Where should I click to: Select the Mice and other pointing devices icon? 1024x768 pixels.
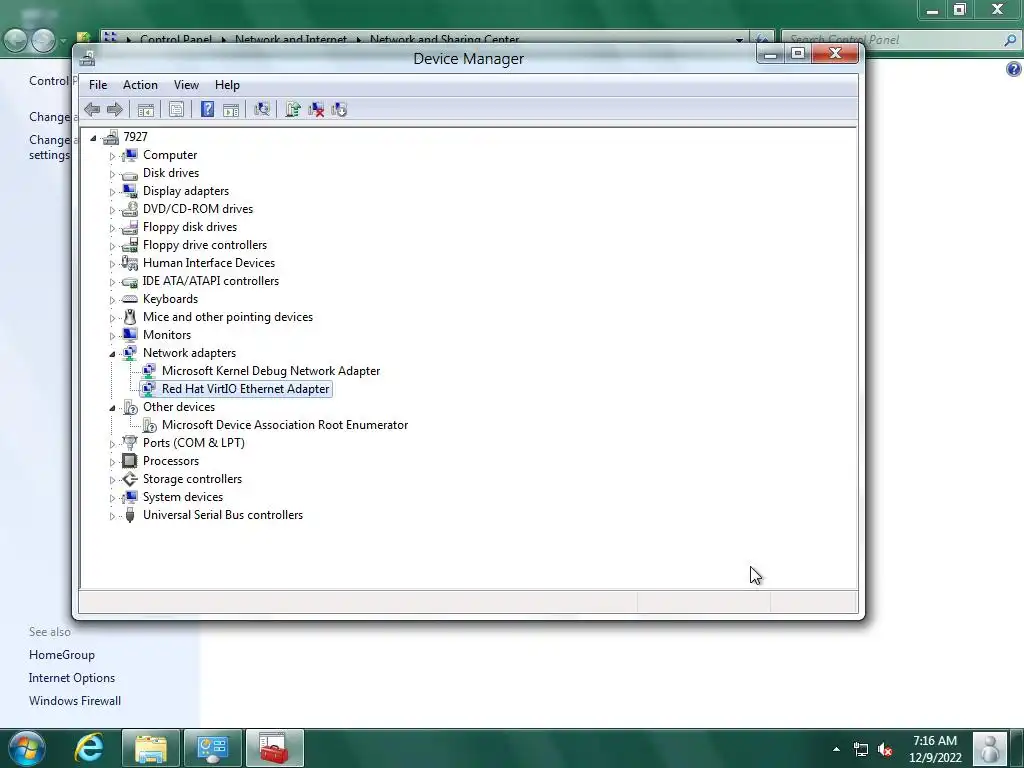tap(130, 317)
